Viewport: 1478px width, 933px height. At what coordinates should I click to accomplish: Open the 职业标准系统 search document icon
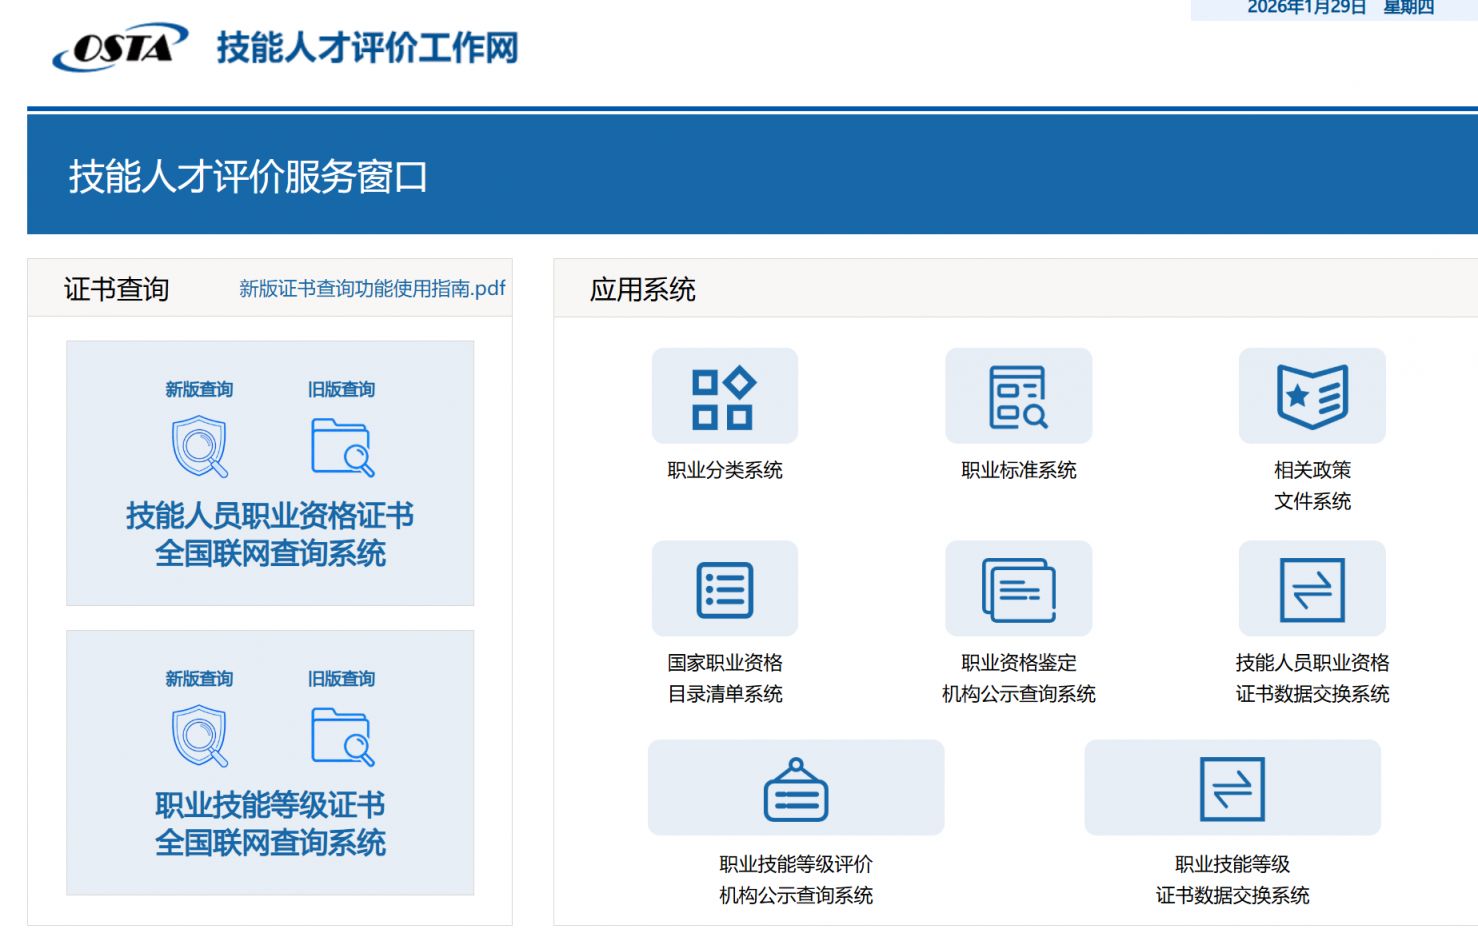[x=1018, y=397]
